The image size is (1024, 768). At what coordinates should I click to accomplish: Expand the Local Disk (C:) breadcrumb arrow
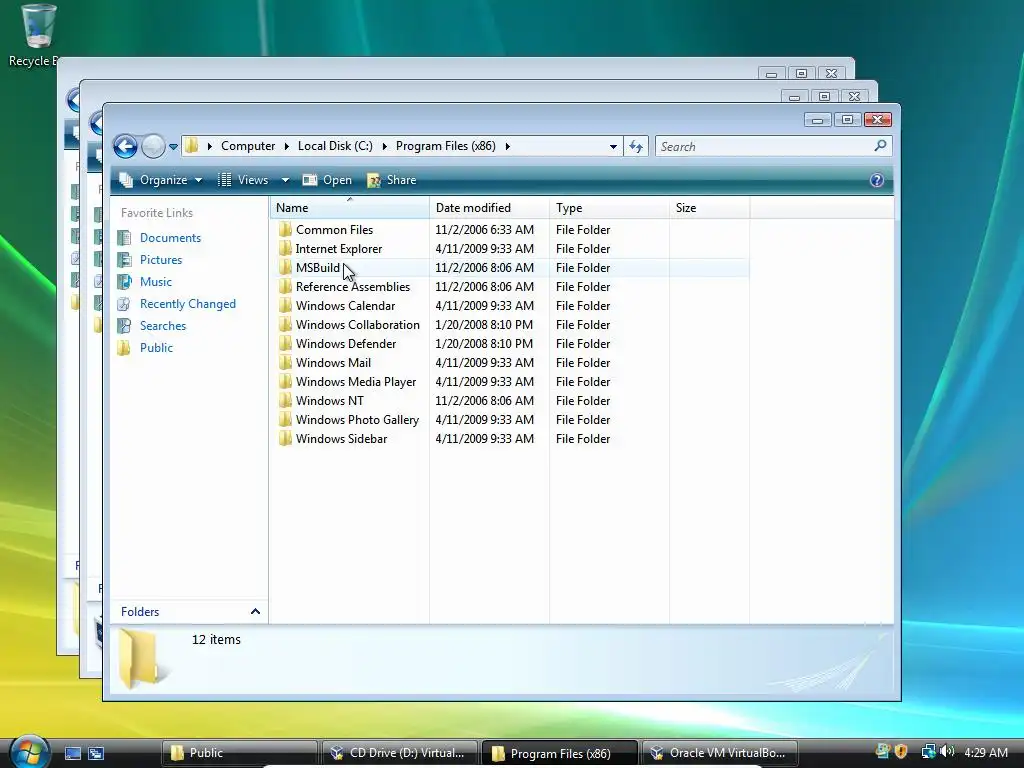click(x=384, y=146)
